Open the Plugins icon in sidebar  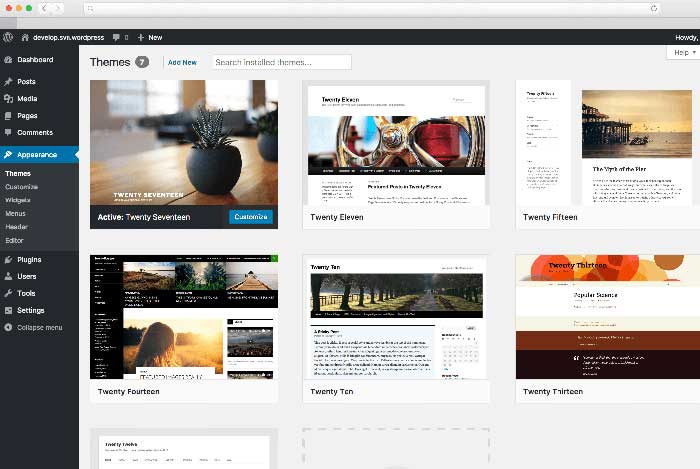coord(8,260)
